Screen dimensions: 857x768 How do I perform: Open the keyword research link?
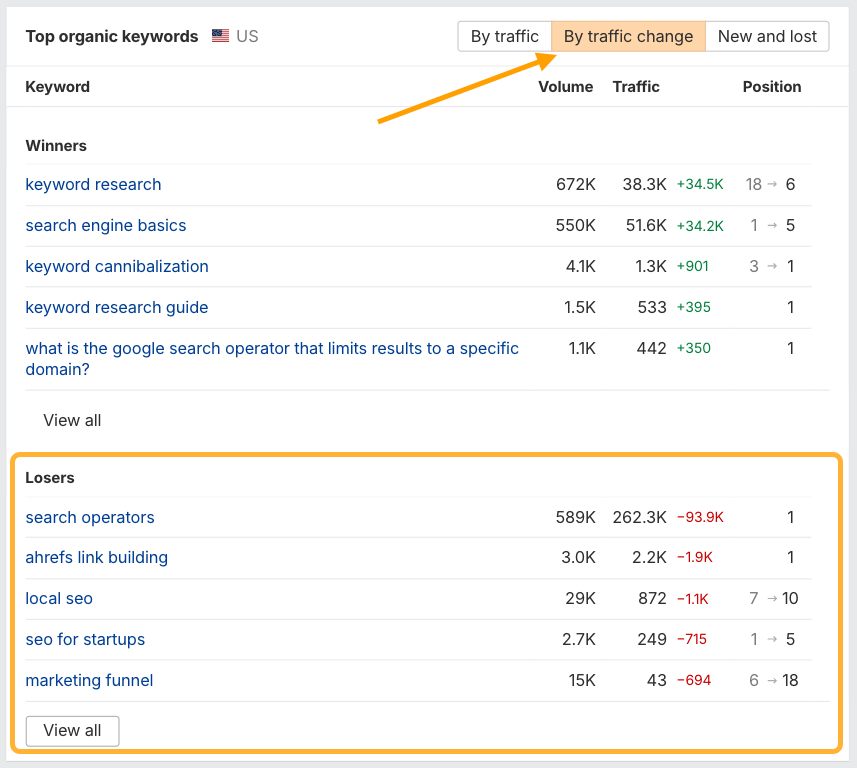(93, 184)
